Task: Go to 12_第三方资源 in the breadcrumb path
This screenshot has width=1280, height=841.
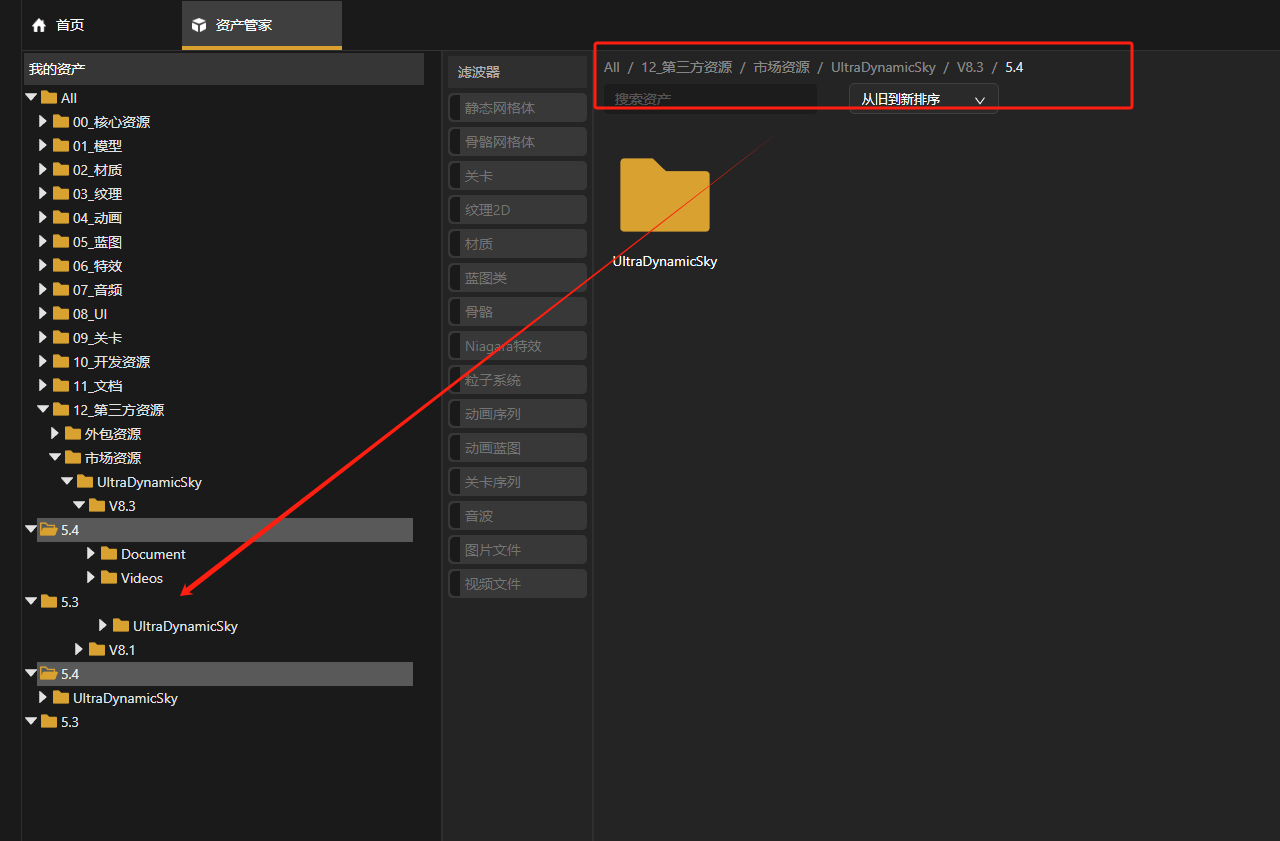Action: pos(686,67)
